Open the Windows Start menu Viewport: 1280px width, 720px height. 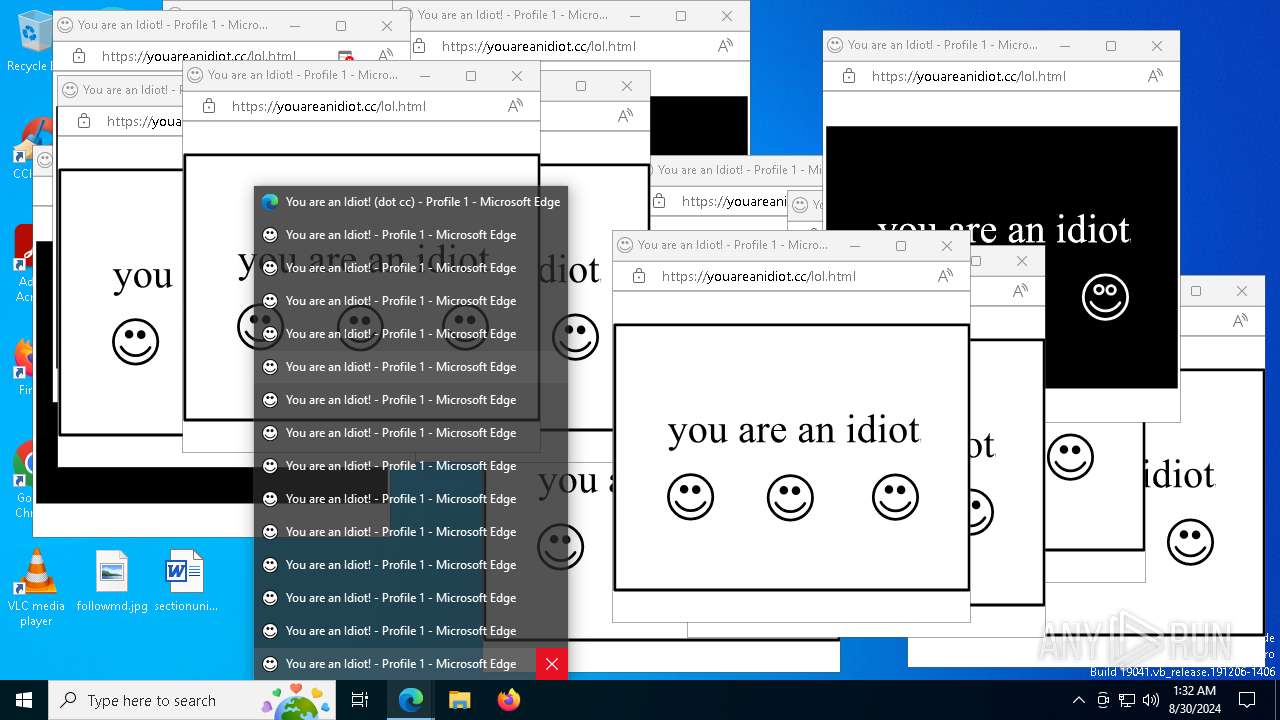(24, 700)
